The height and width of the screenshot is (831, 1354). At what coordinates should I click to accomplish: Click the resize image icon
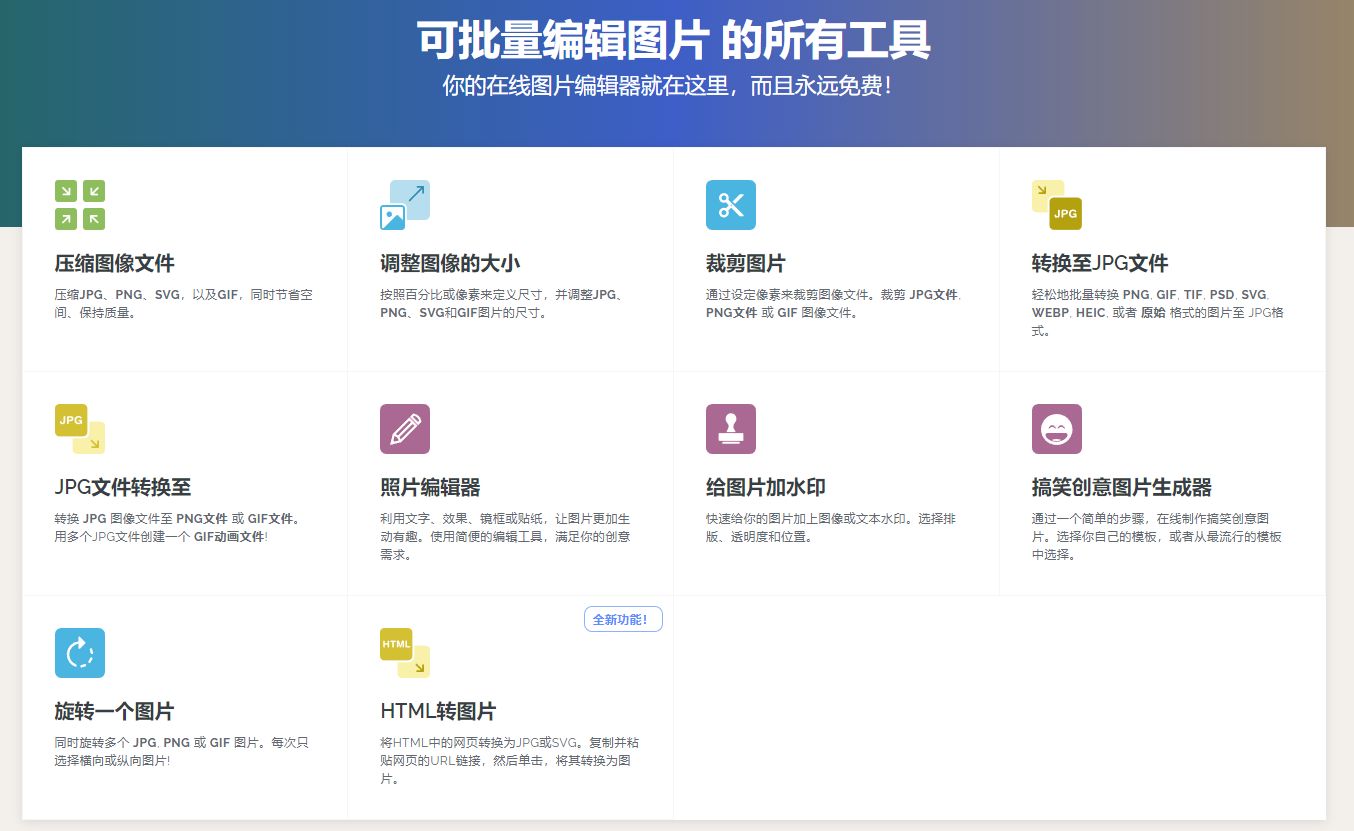405,205
